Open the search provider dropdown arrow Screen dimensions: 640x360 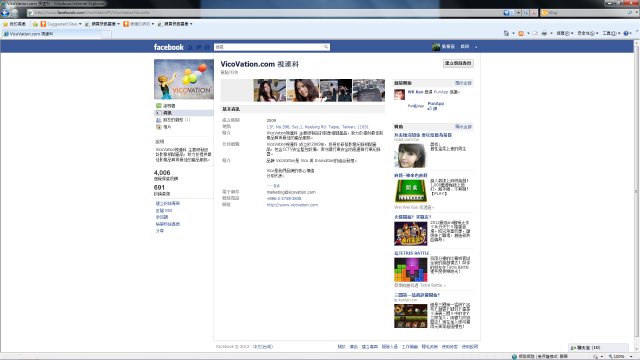[636, 13]
